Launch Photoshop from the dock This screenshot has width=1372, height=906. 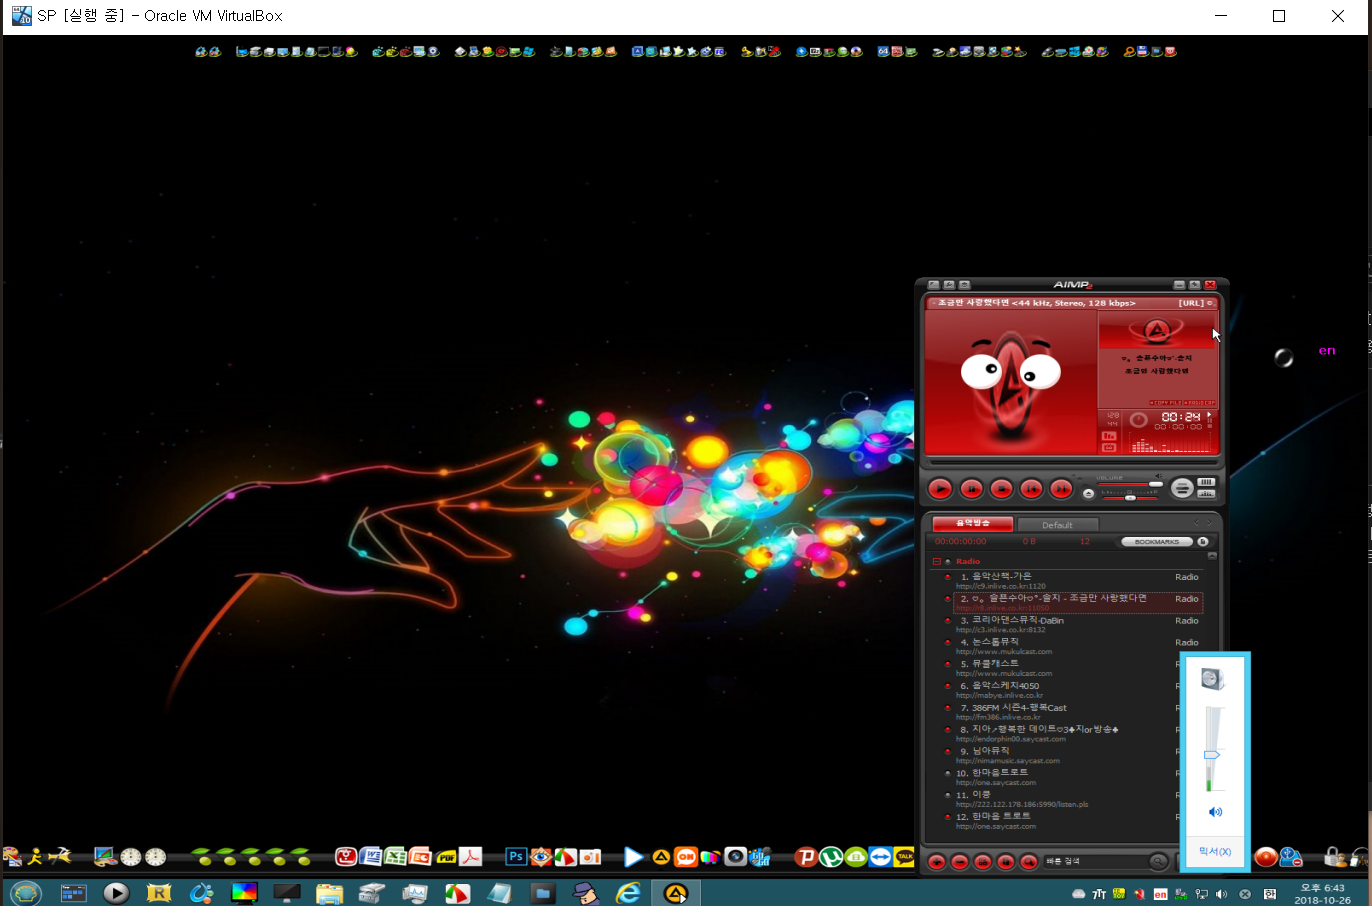click(516, 857)
